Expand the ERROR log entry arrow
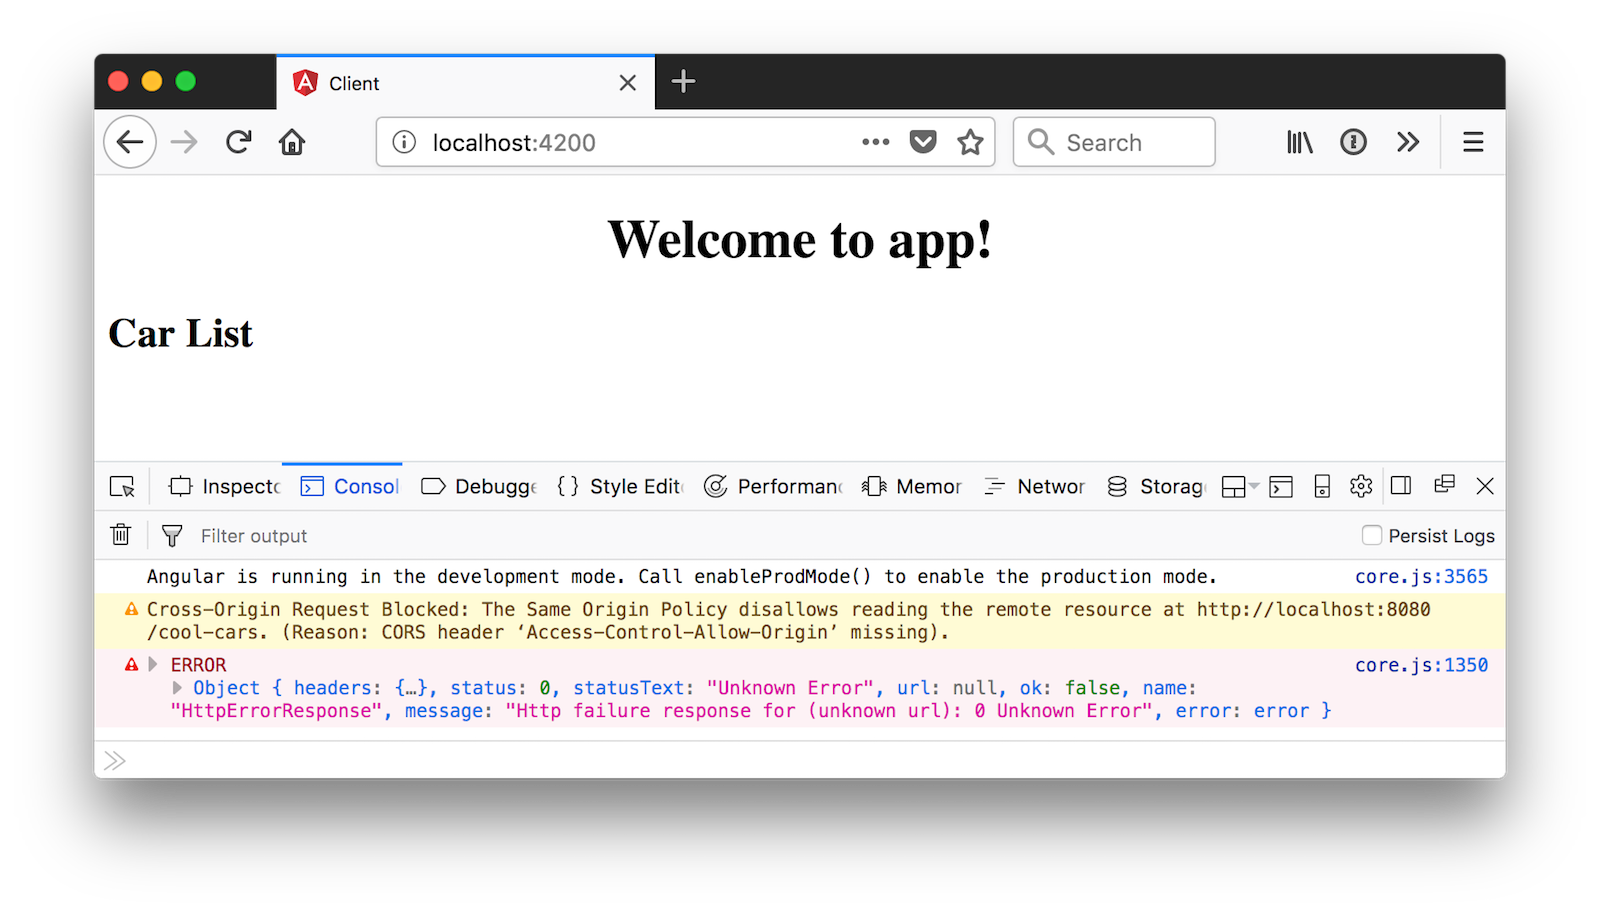 [153, 664]
